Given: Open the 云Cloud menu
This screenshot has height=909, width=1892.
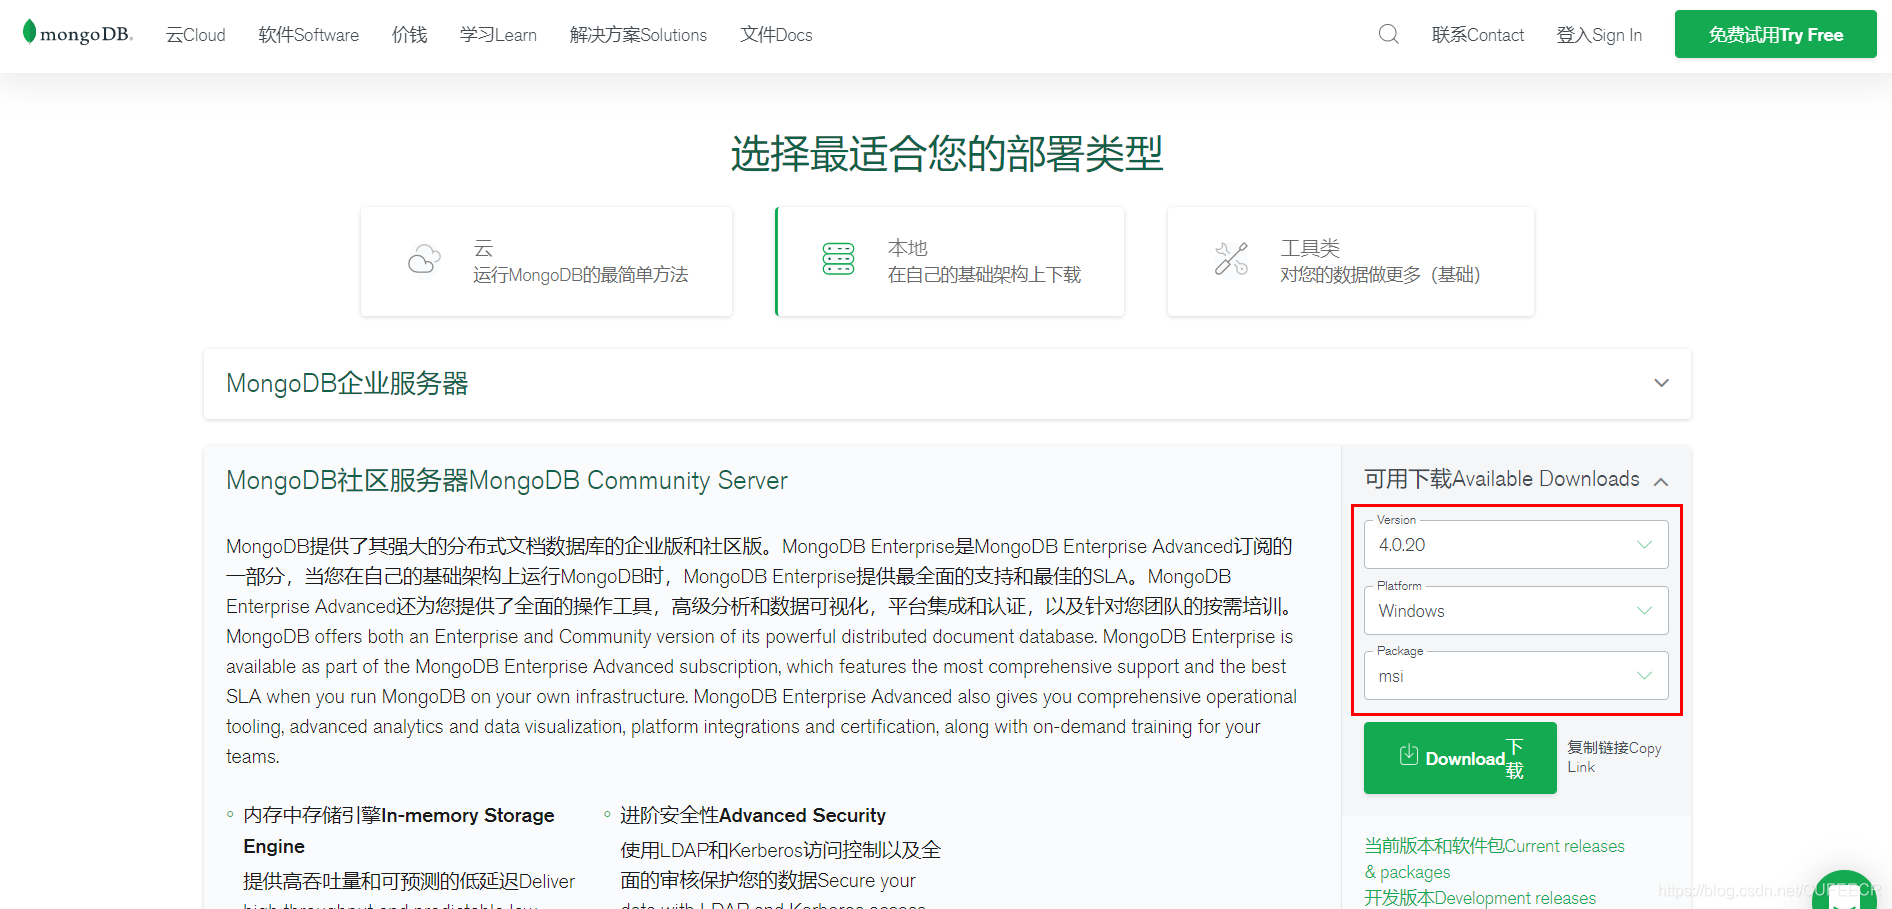Looking at the screenshot, I should 196,35.
